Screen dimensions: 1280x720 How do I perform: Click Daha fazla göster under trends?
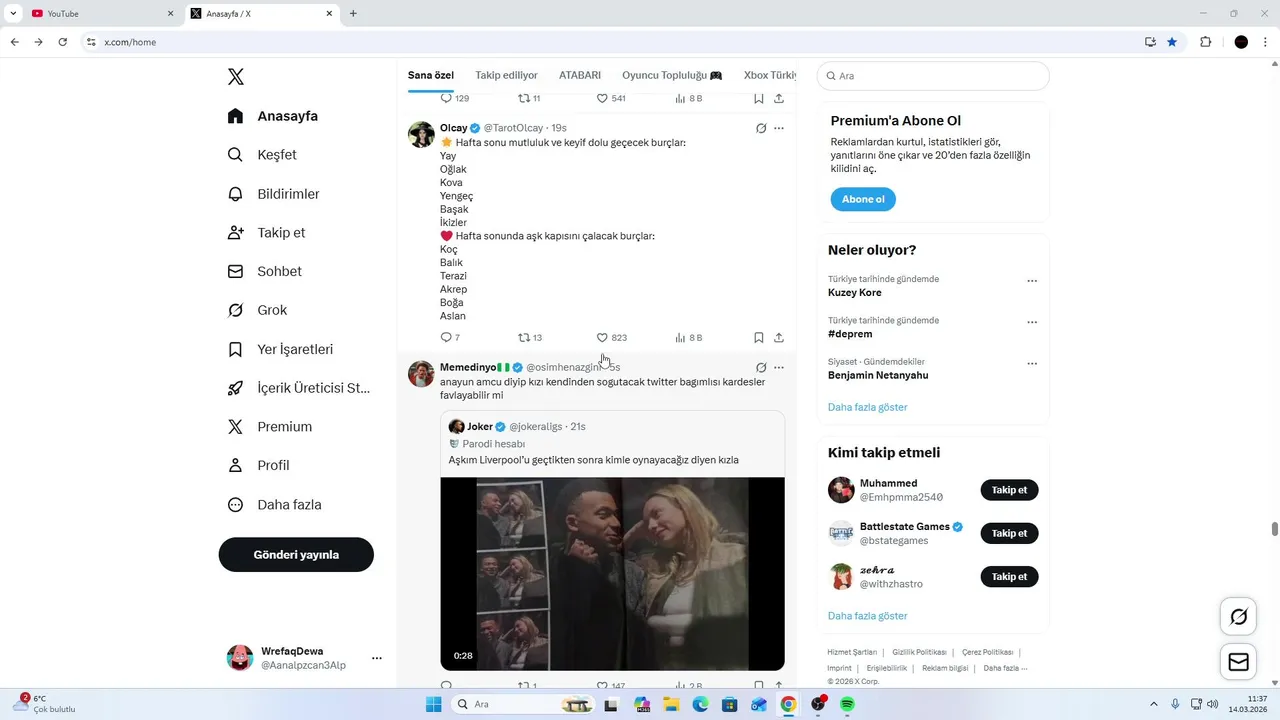click(x=868, y=407)
